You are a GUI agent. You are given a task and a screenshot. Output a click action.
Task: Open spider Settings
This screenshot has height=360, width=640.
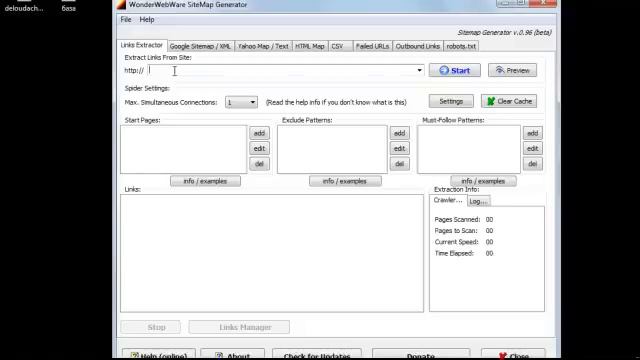(451, 101)
